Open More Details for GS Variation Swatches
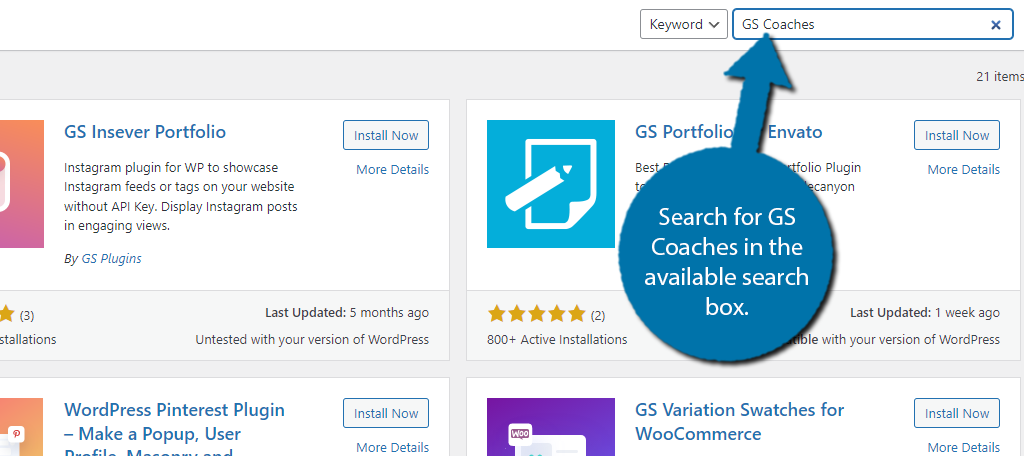 (963, 448)
